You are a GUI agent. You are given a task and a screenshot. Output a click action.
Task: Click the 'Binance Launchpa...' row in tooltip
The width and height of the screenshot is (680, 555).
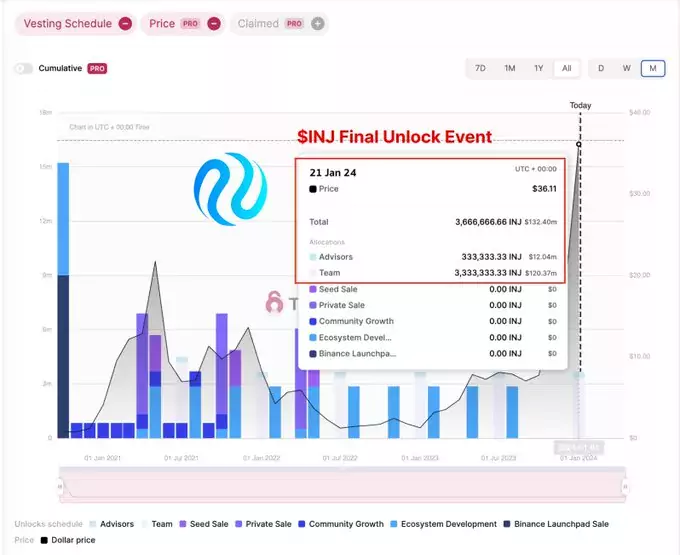[x=433, y=353]
